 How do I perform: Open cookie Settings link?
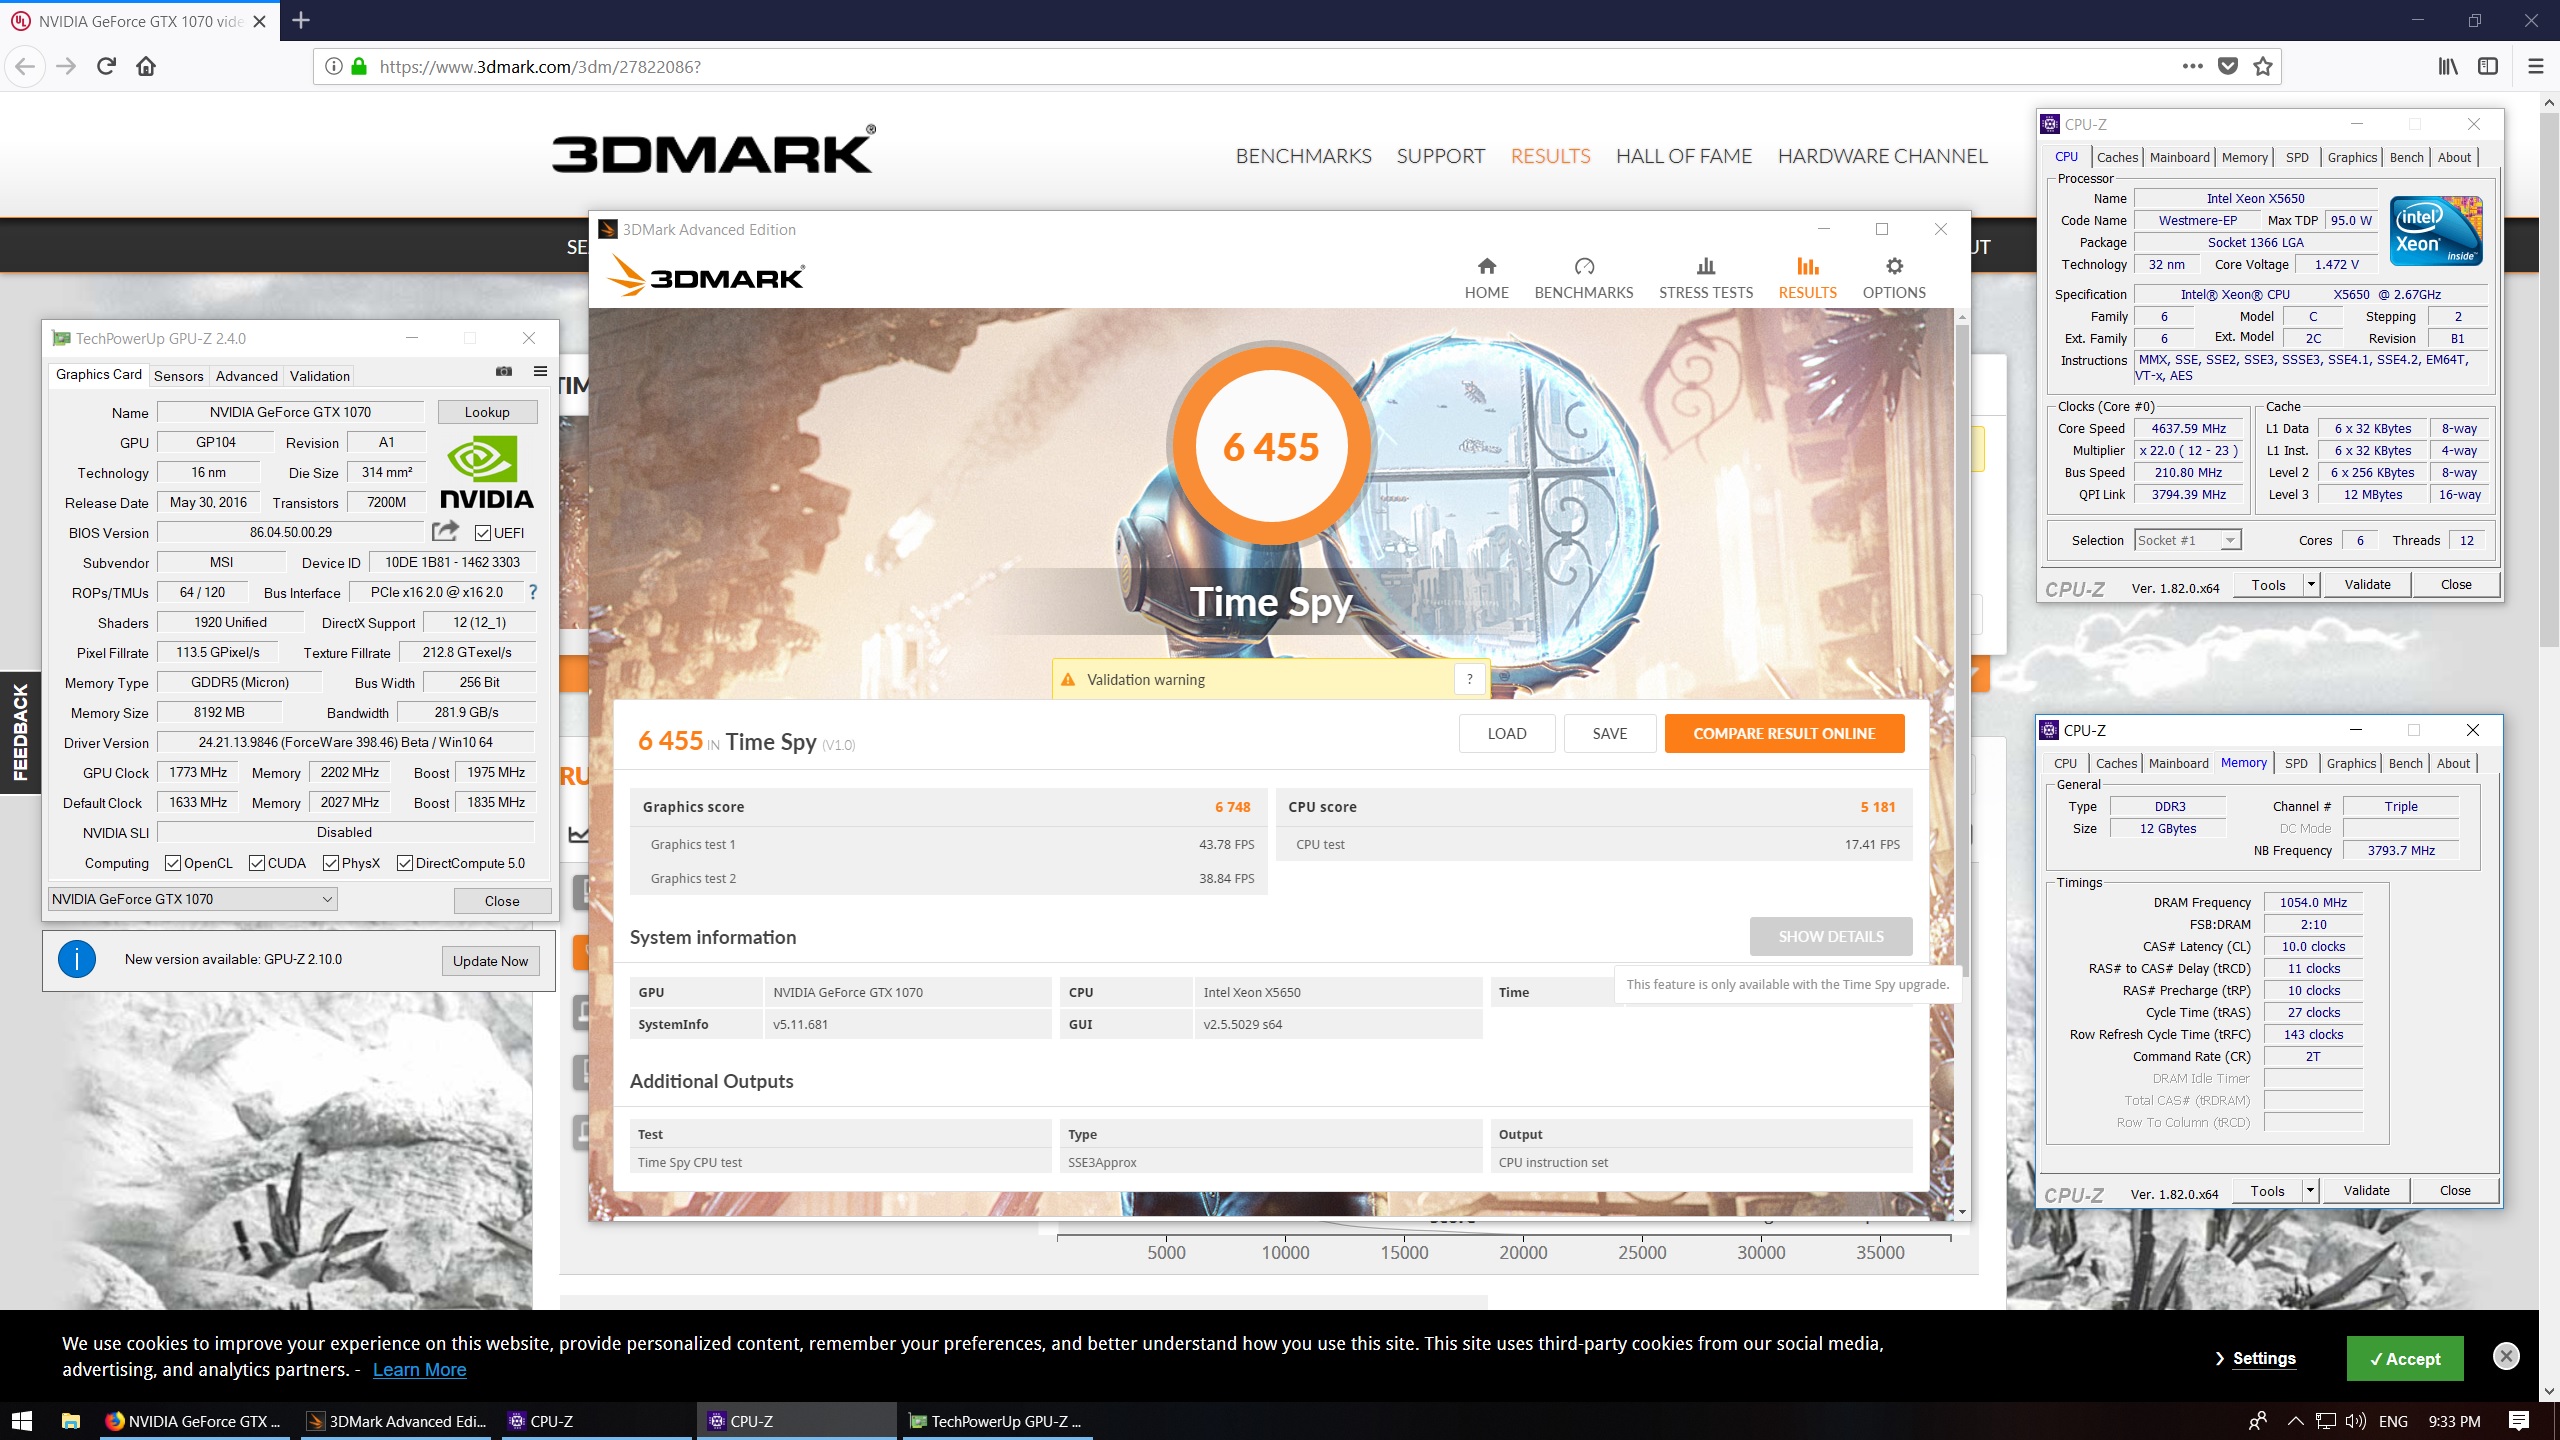pyautogui.click(x=2263, y=1358)
